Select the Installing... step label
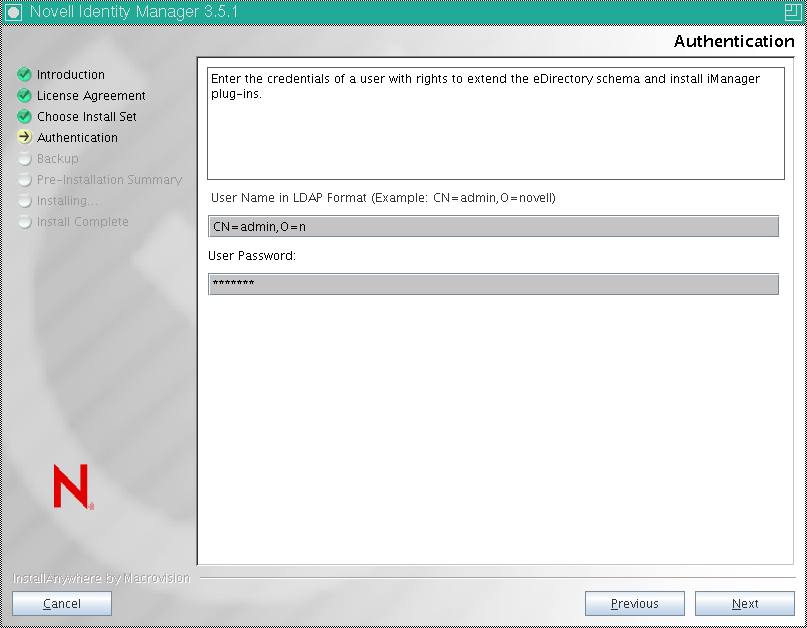This screenshot has width=807, height=628. 69,200
